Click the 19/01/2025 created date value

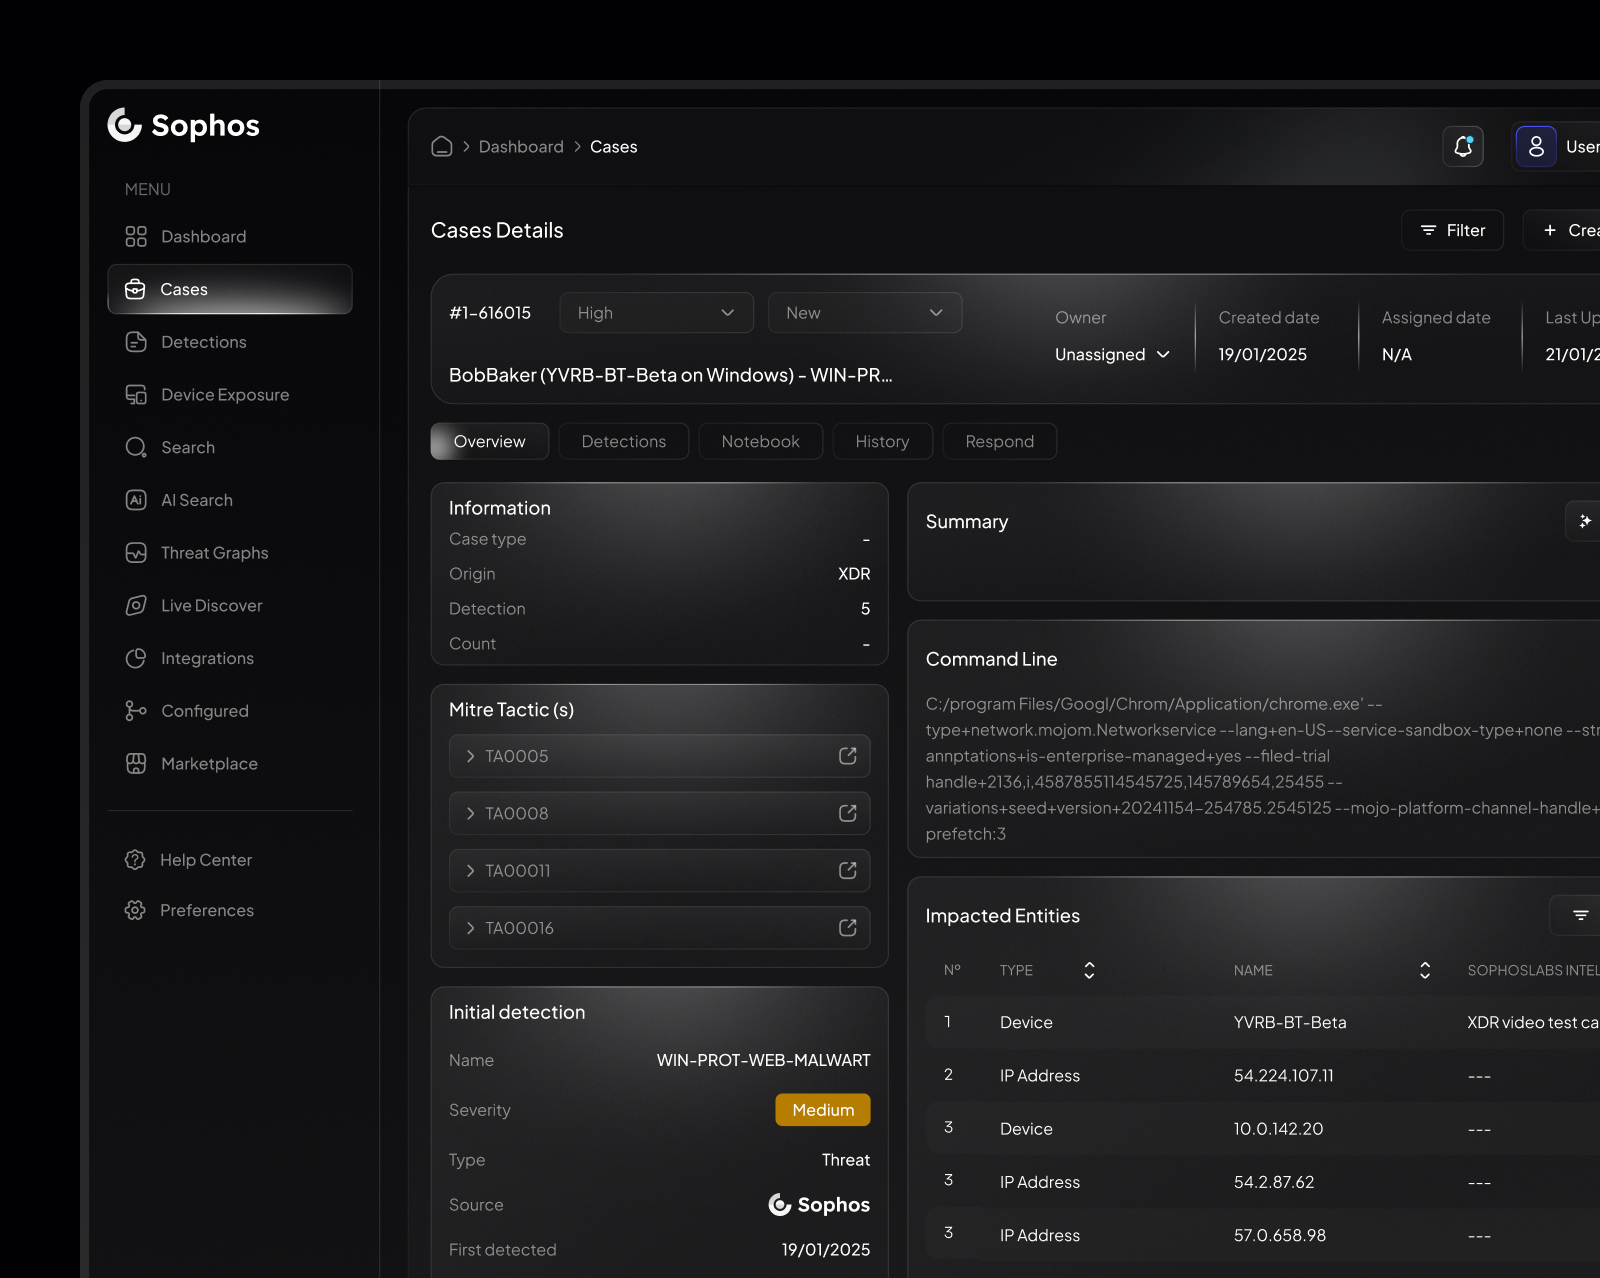tap(1262, 355)
